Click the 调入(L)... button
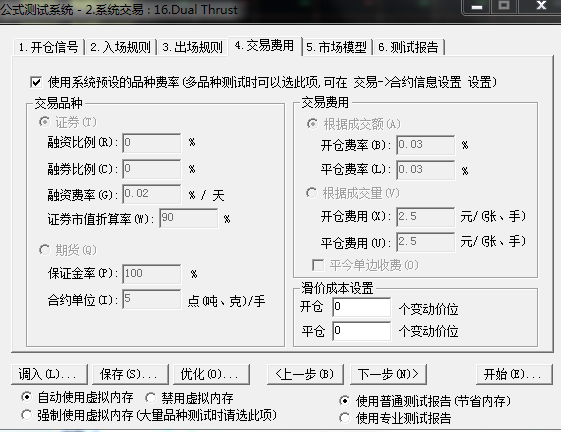The height and width of the screenshot is (432, 561). (49, 374)
